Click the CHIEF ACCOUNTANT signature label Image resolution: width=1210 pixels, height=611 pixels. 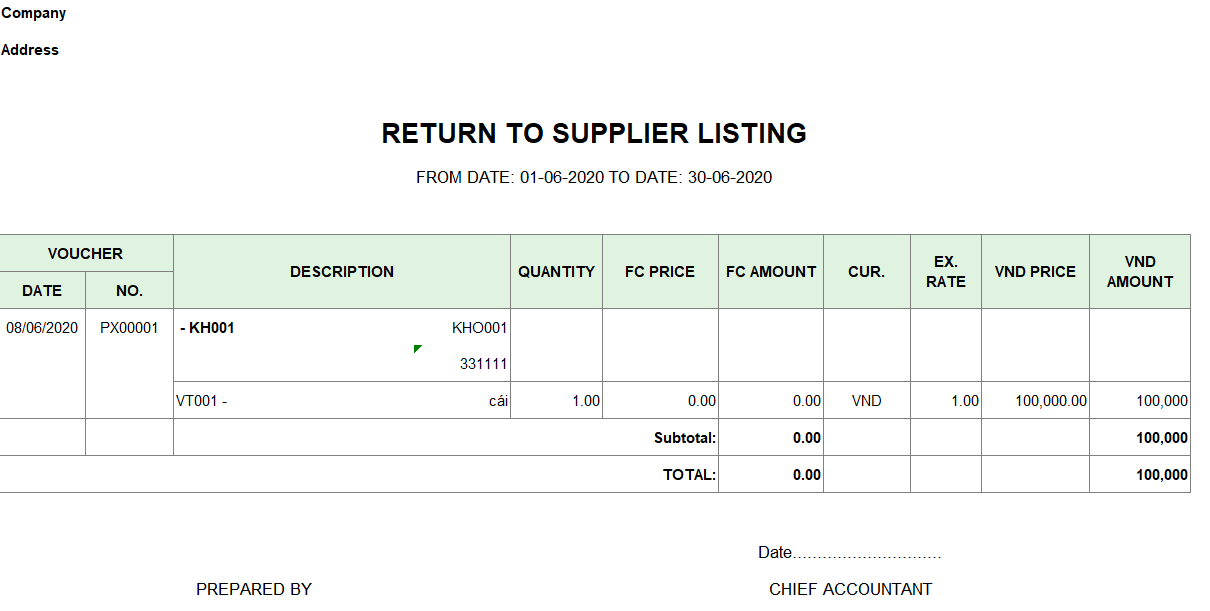(850, 590)
